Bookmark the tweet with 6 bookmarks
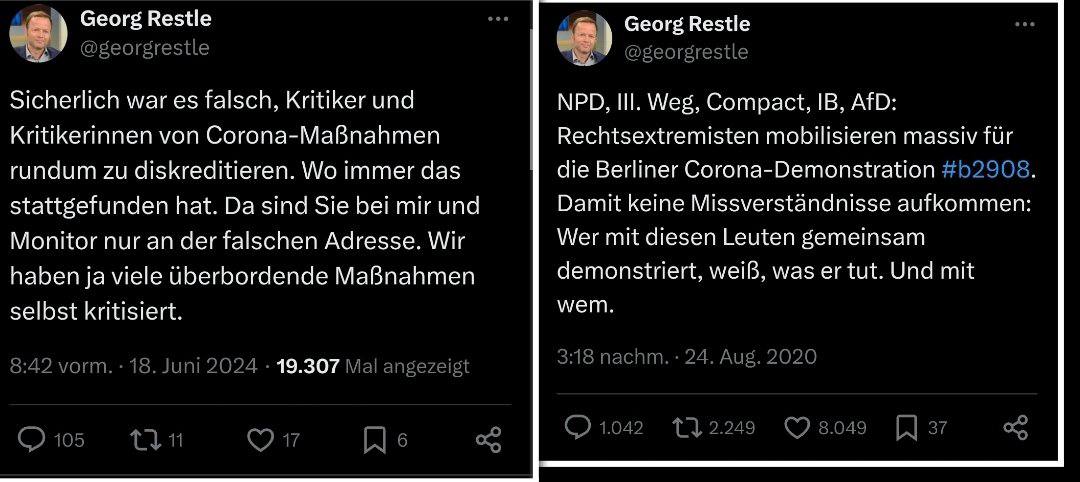 374,439
